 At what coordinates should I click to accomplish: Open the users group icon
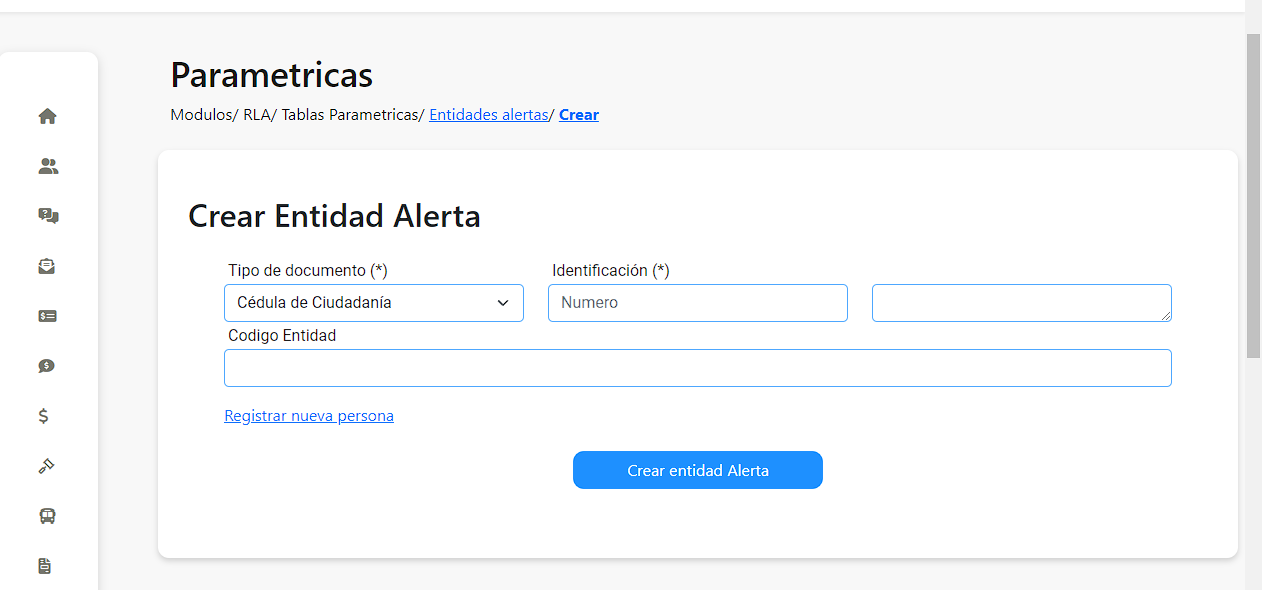(x=48, y=166)
